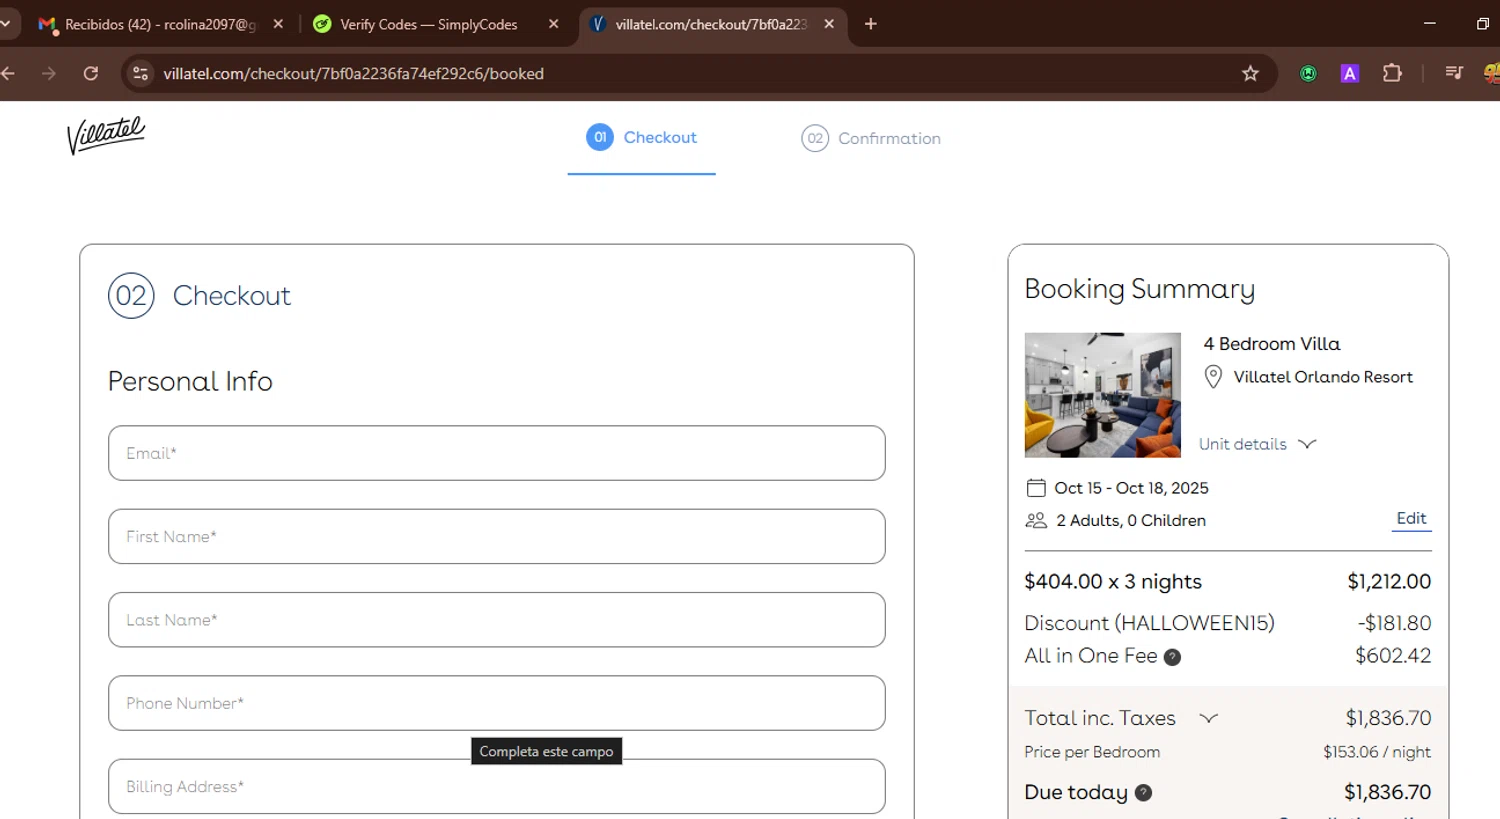Click into the Billing Address field

(x=497, y=787)
